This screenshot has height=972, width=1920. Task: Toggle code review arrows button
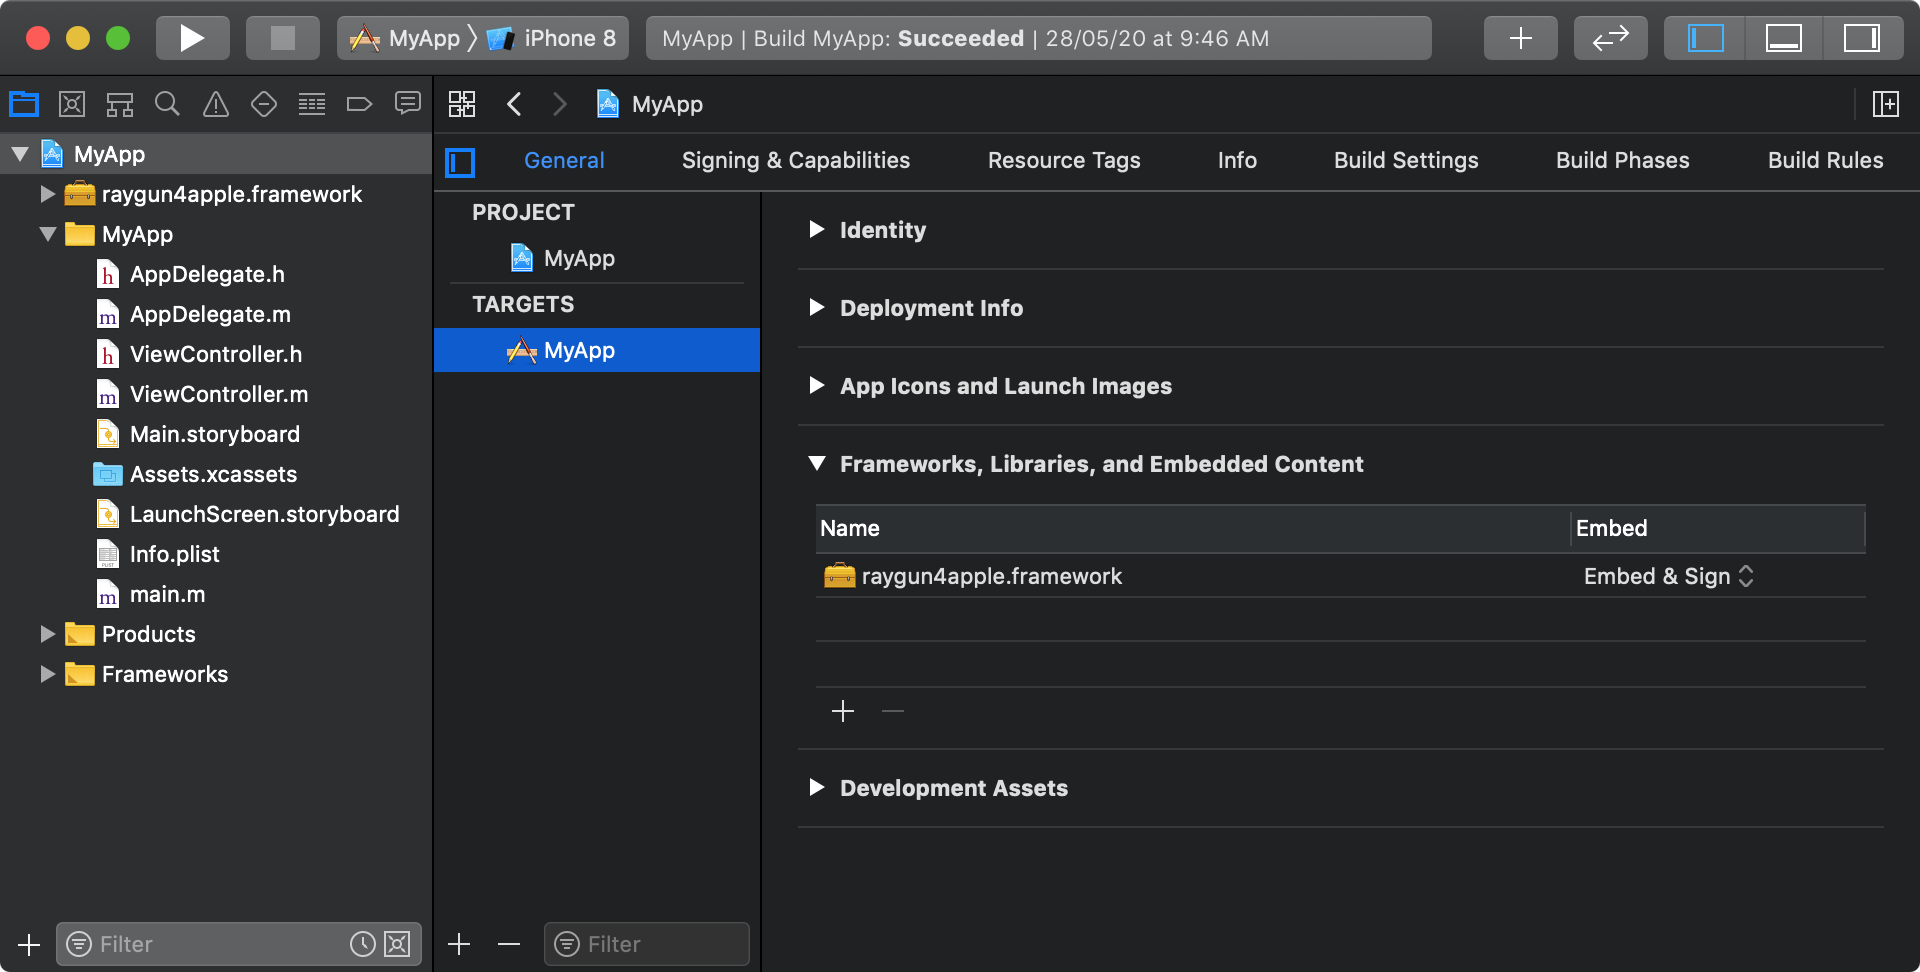[1610, 38]
